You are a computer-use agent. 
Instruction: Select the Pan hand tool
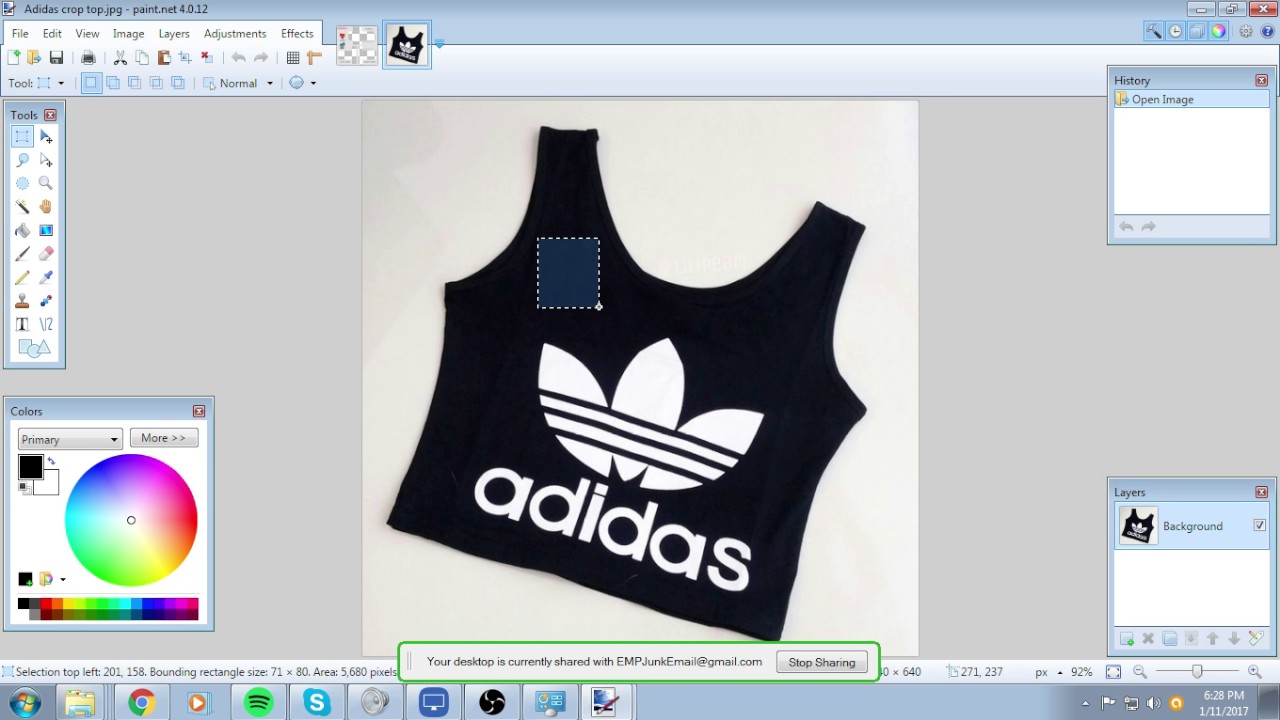coord(46,207)
